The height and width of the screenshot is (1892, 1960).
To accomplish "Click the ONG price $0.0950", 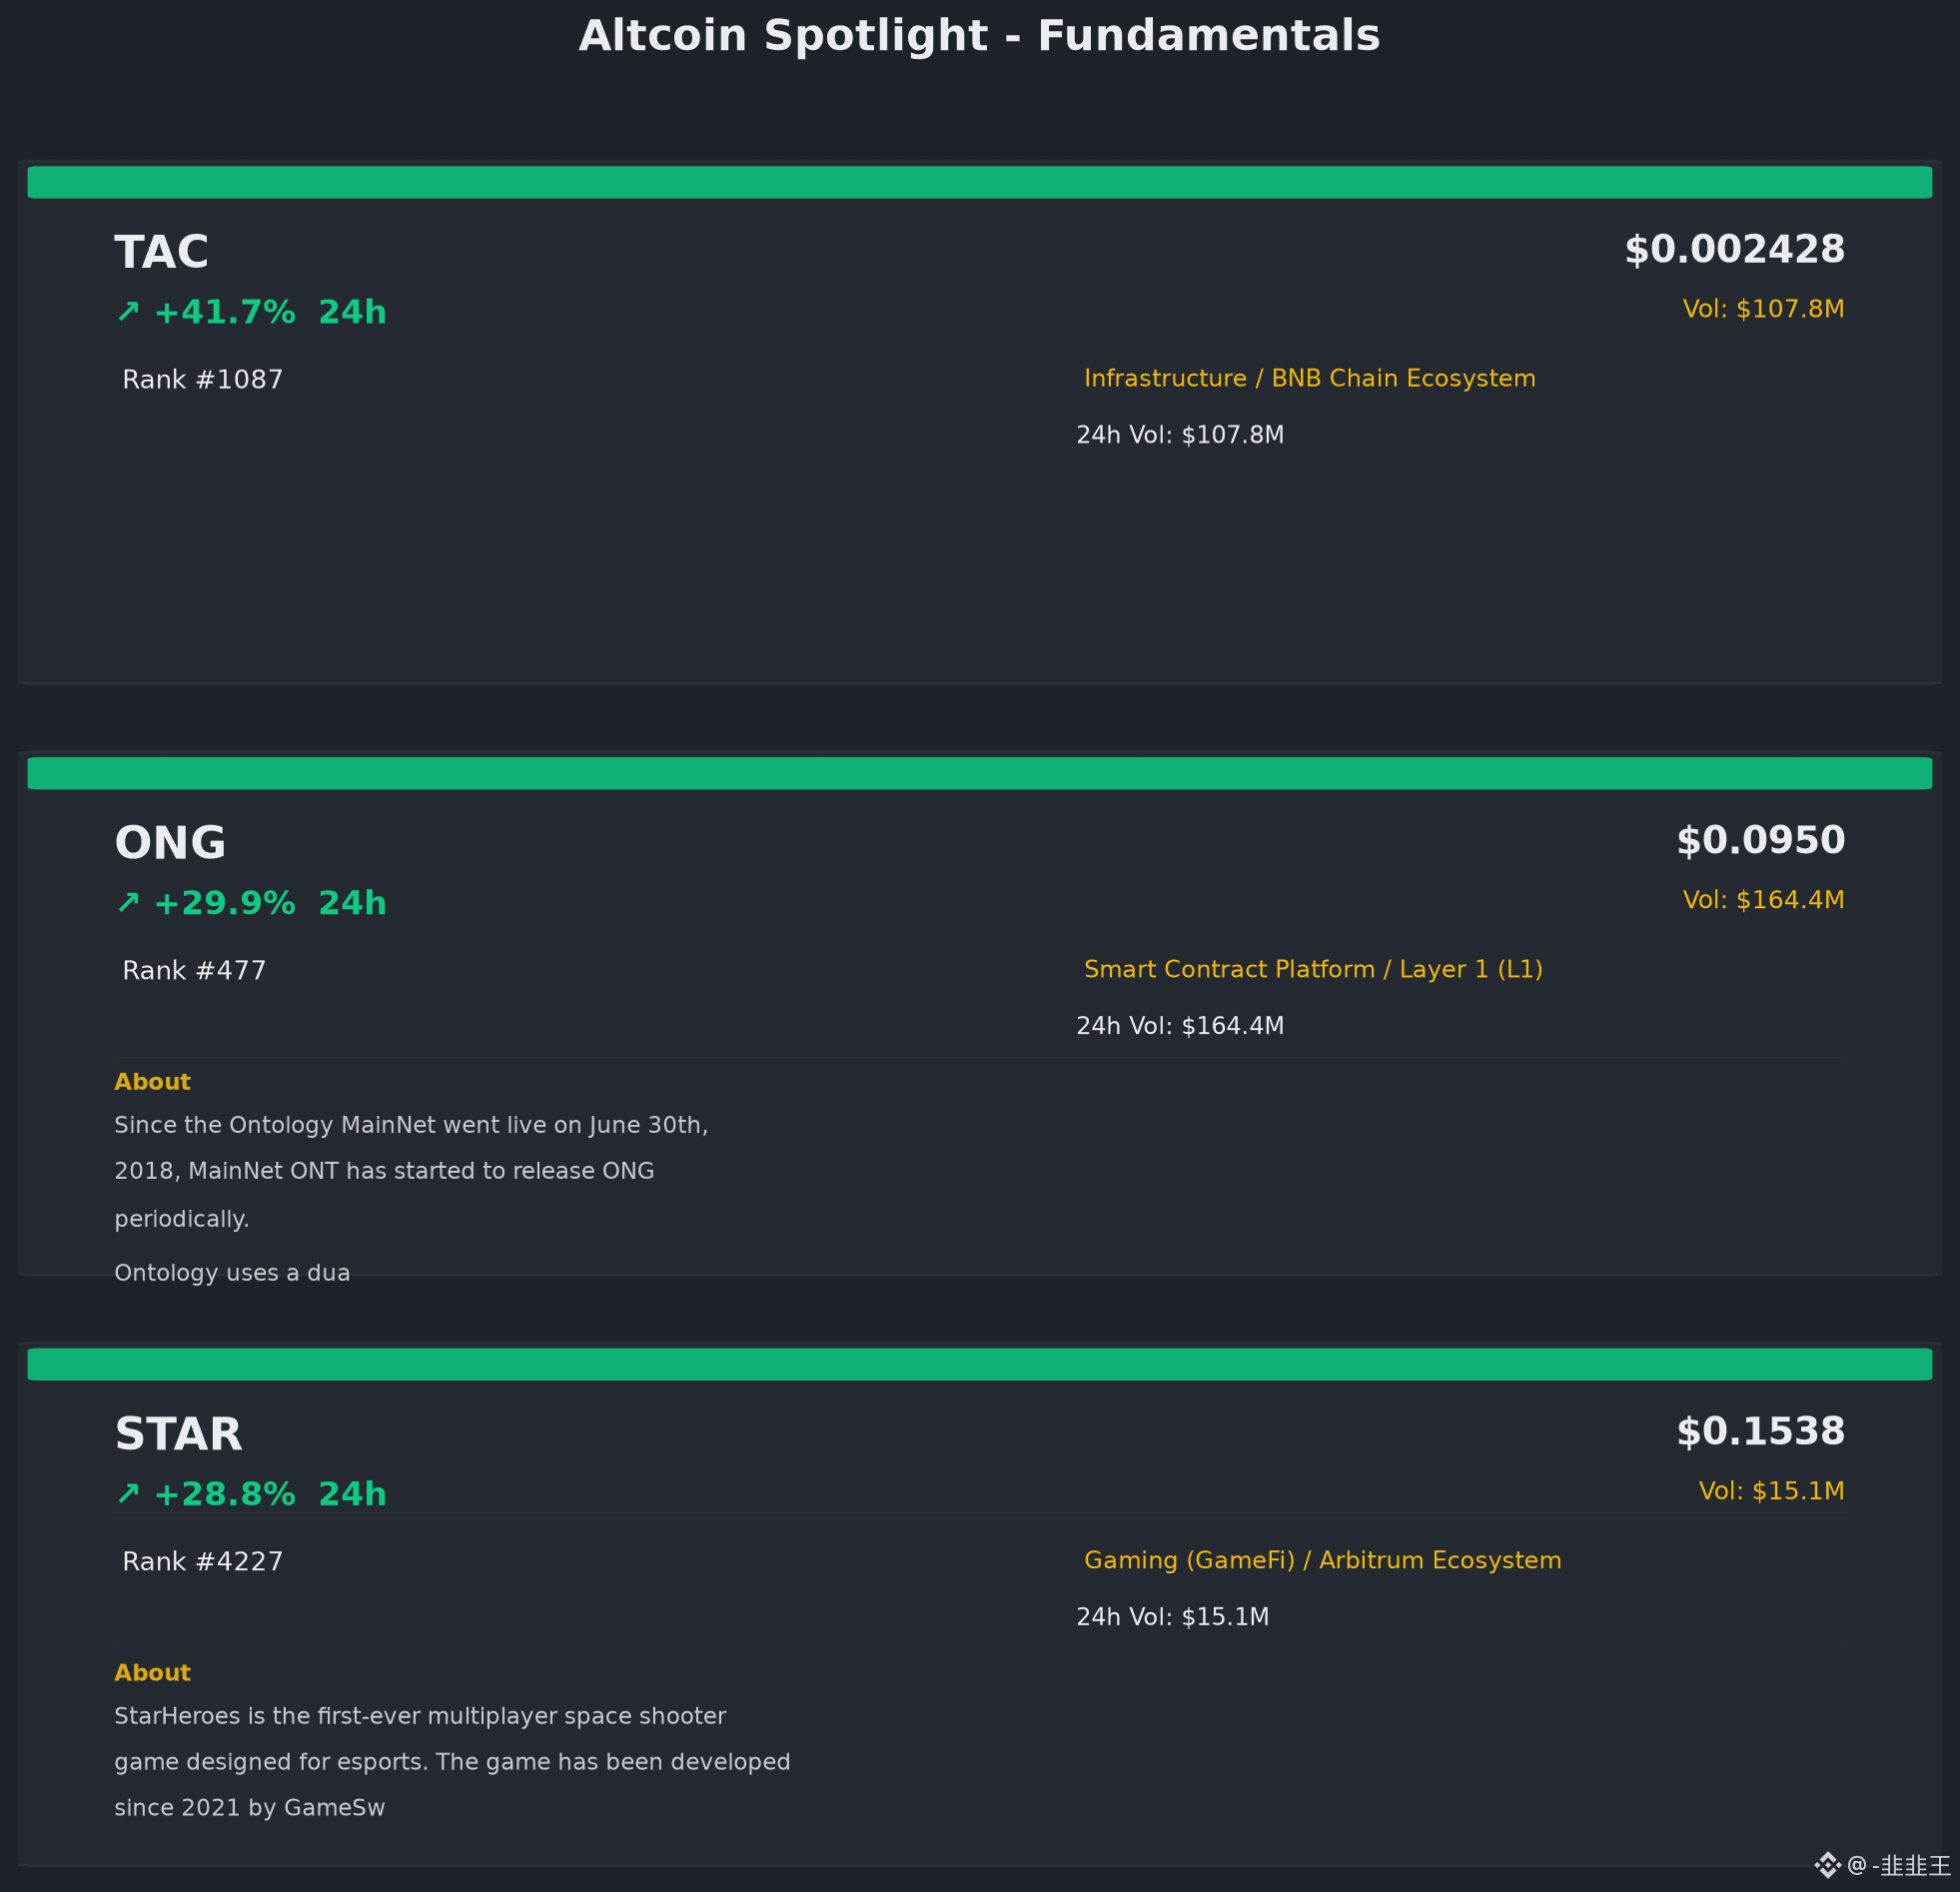I will (x=1760, y=841).
